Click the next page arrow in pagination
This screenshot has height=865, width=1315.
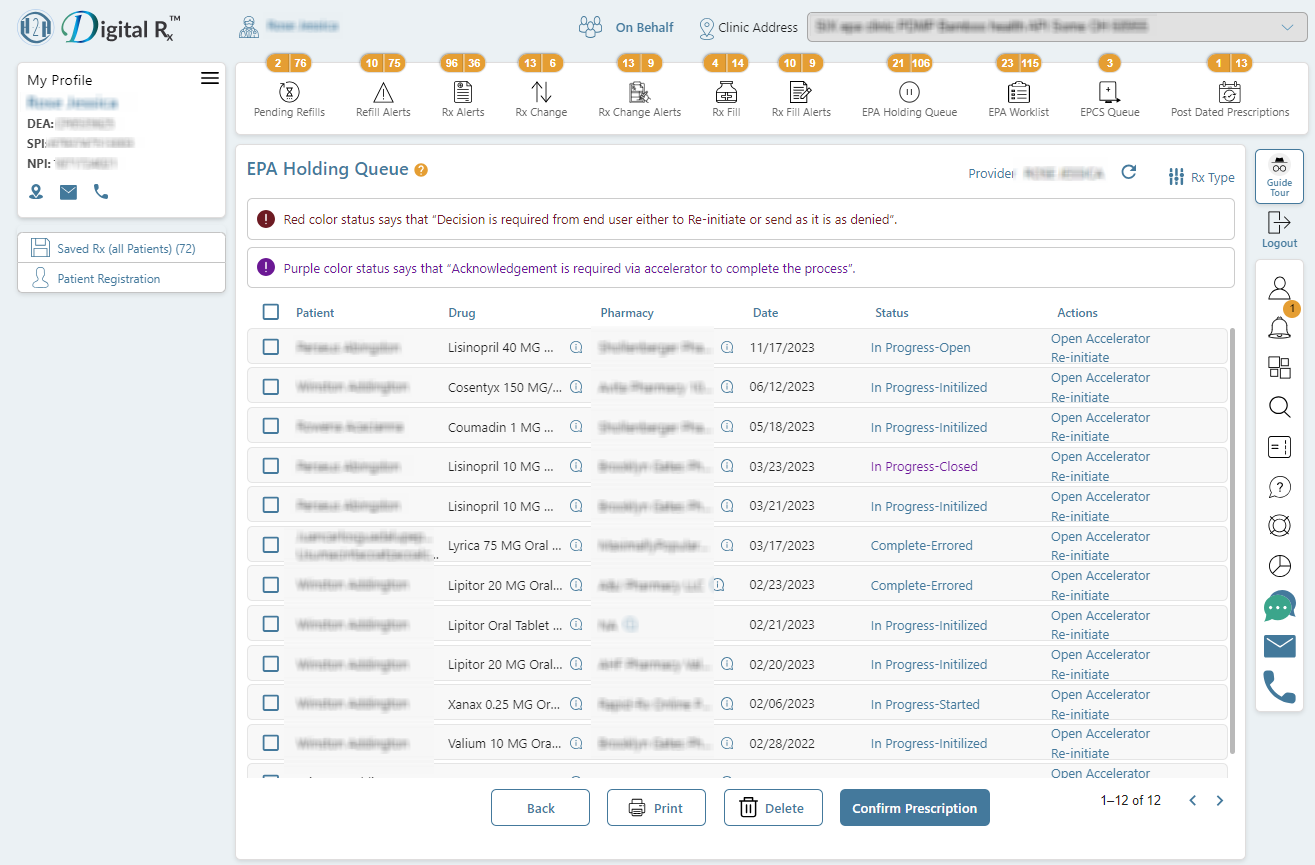[1219, 800]
